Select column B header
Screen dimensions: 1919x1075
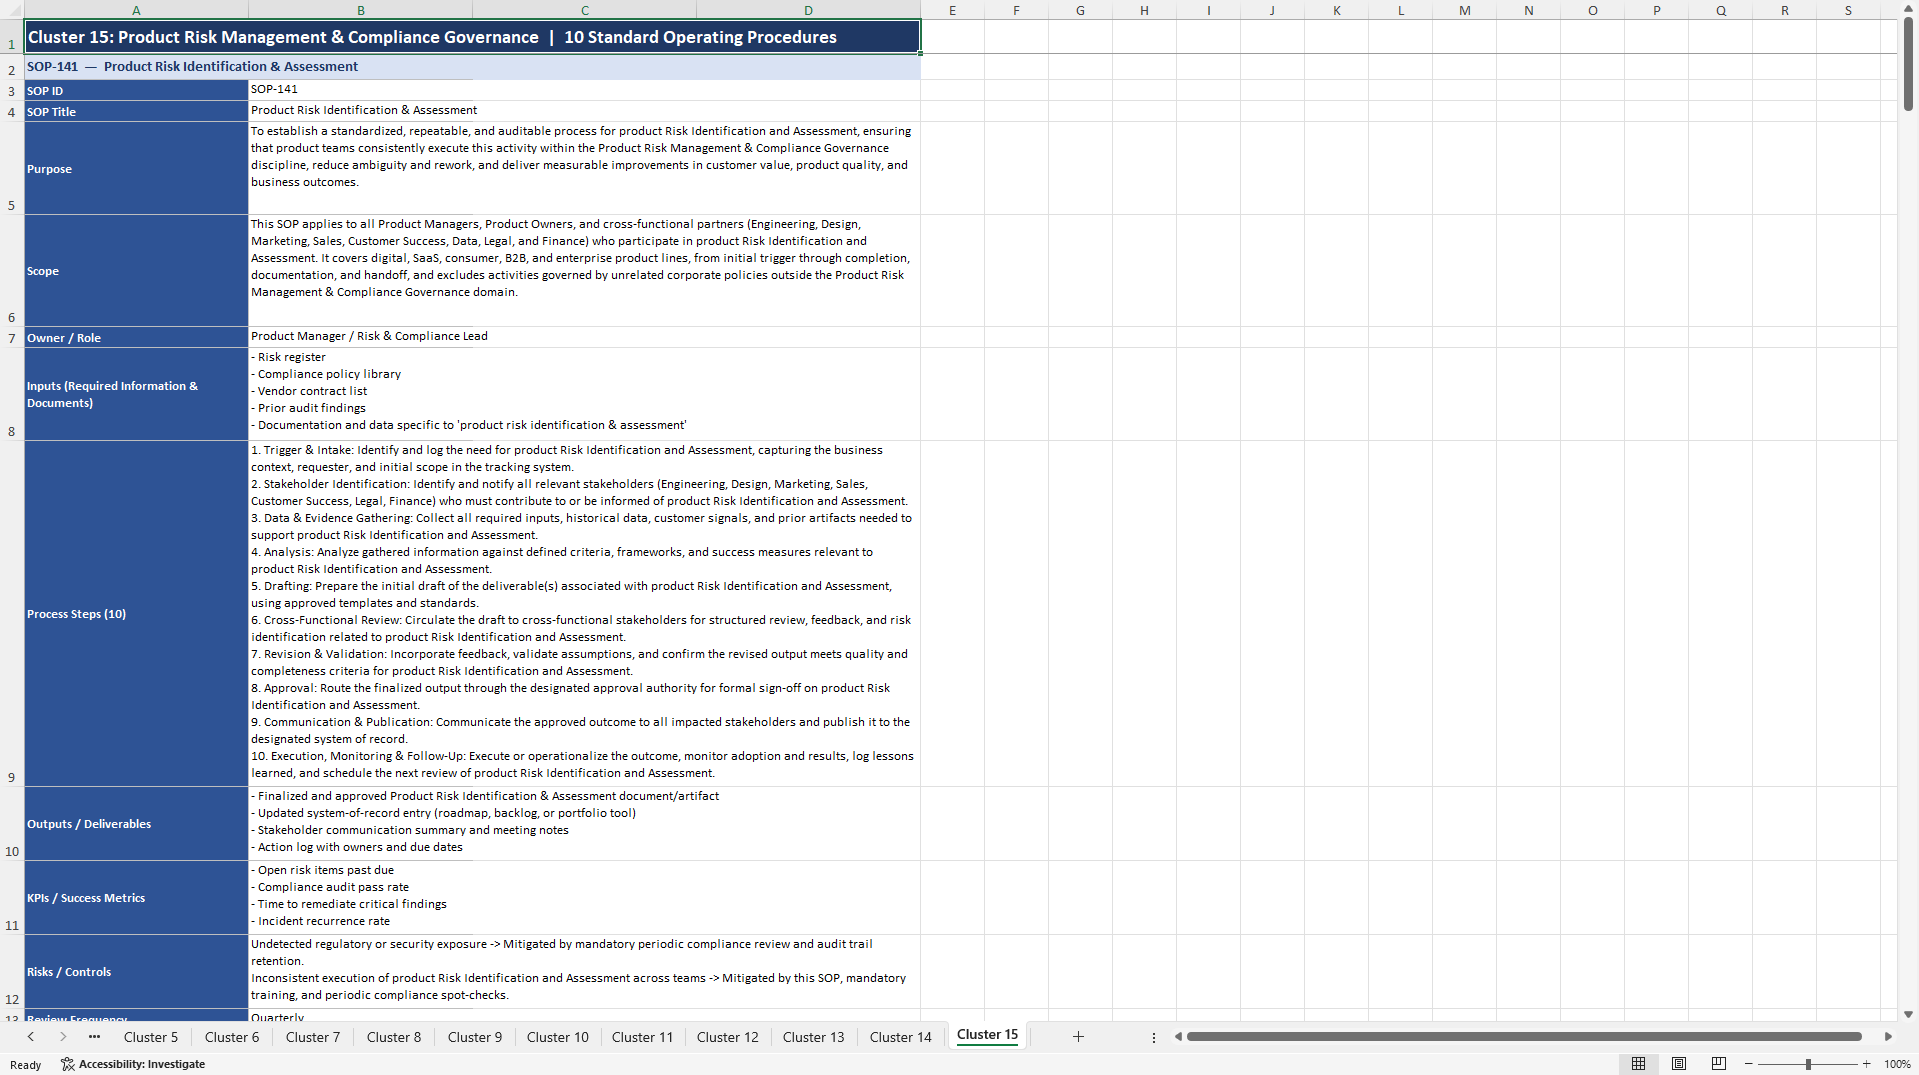pyautogui.click(x=360, y=10)
